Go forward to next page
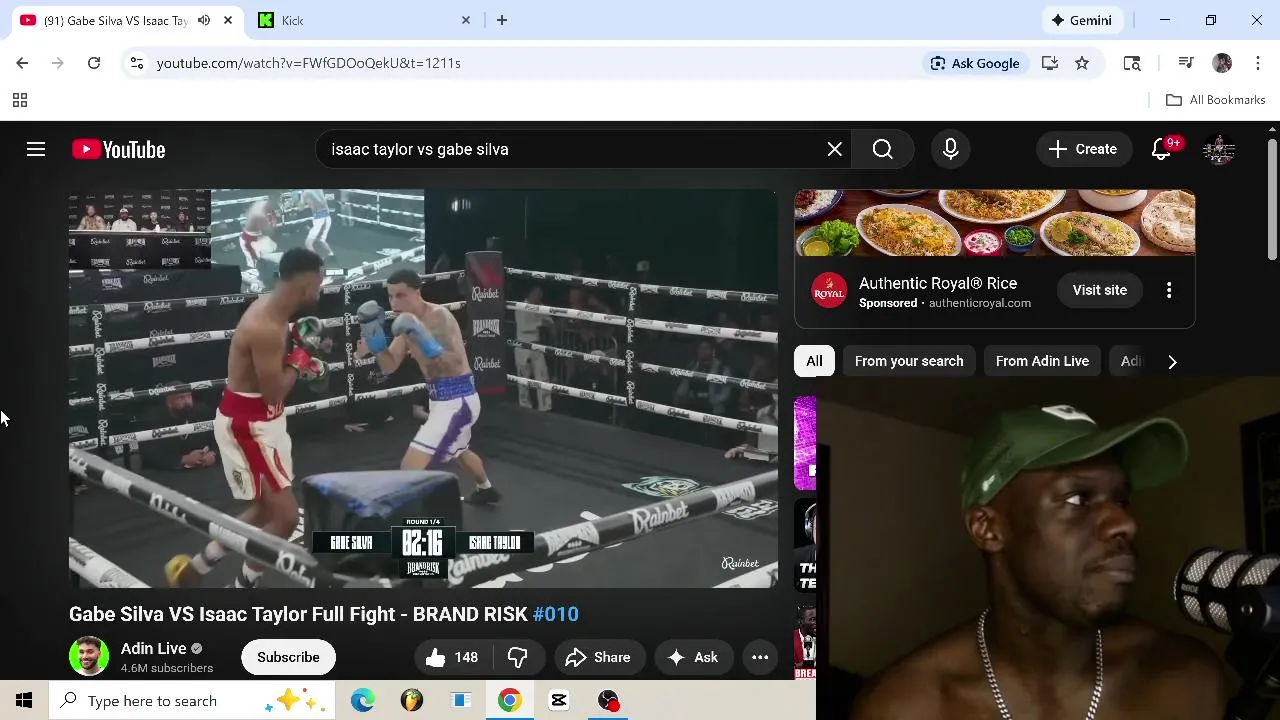 point(58,63)
